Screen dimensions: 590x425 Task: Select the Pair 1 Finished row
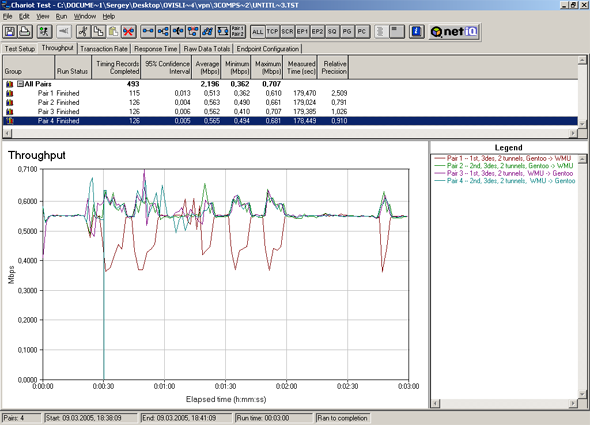point(290,93)
